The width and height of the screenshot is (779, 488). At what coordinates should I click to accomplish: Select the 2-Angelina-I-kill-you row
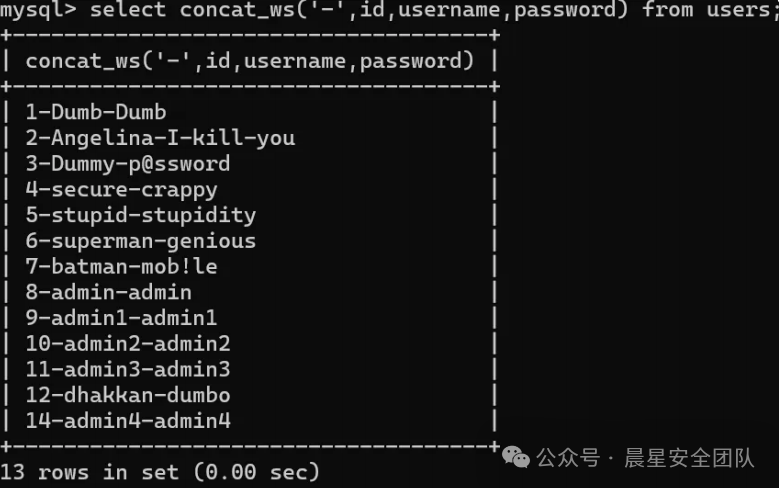pos(160,138)
